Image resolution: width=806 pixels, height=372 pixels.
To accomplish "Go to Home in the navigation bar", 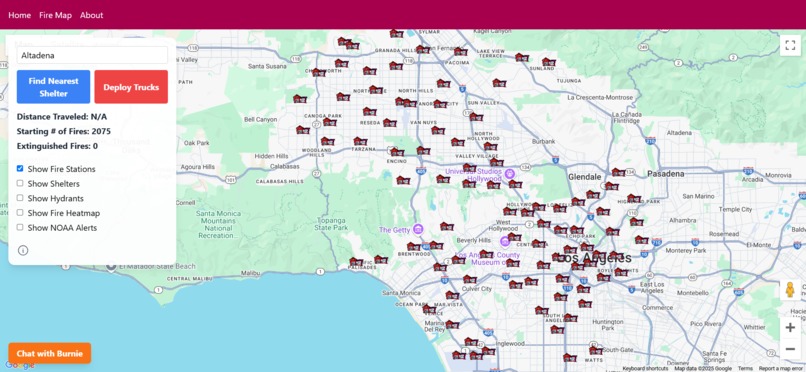I will [20, 15].
